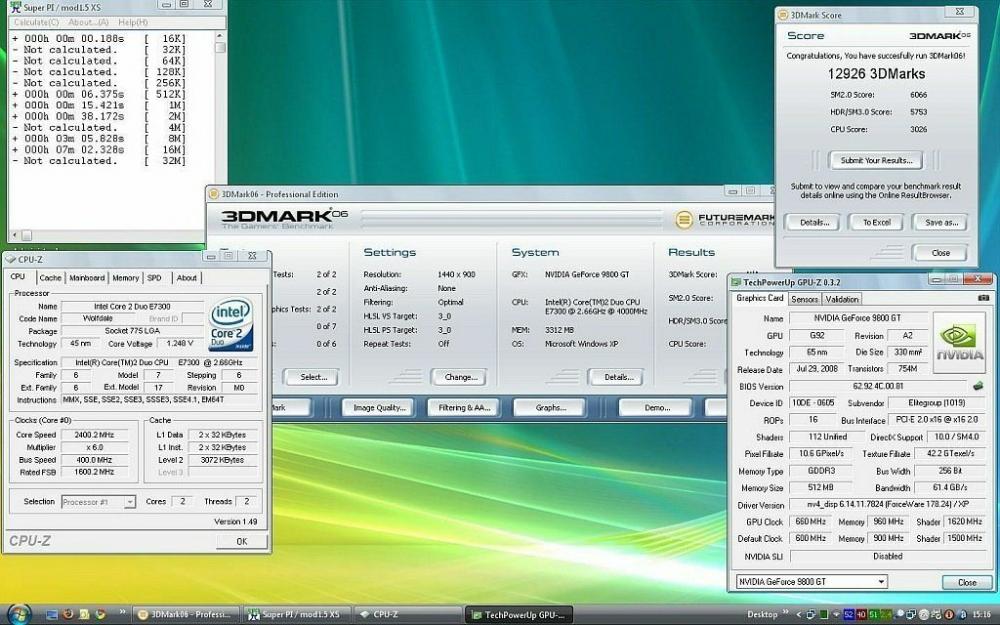
Task: Open the About menu in Super PI
Action: tap(88, 21)
